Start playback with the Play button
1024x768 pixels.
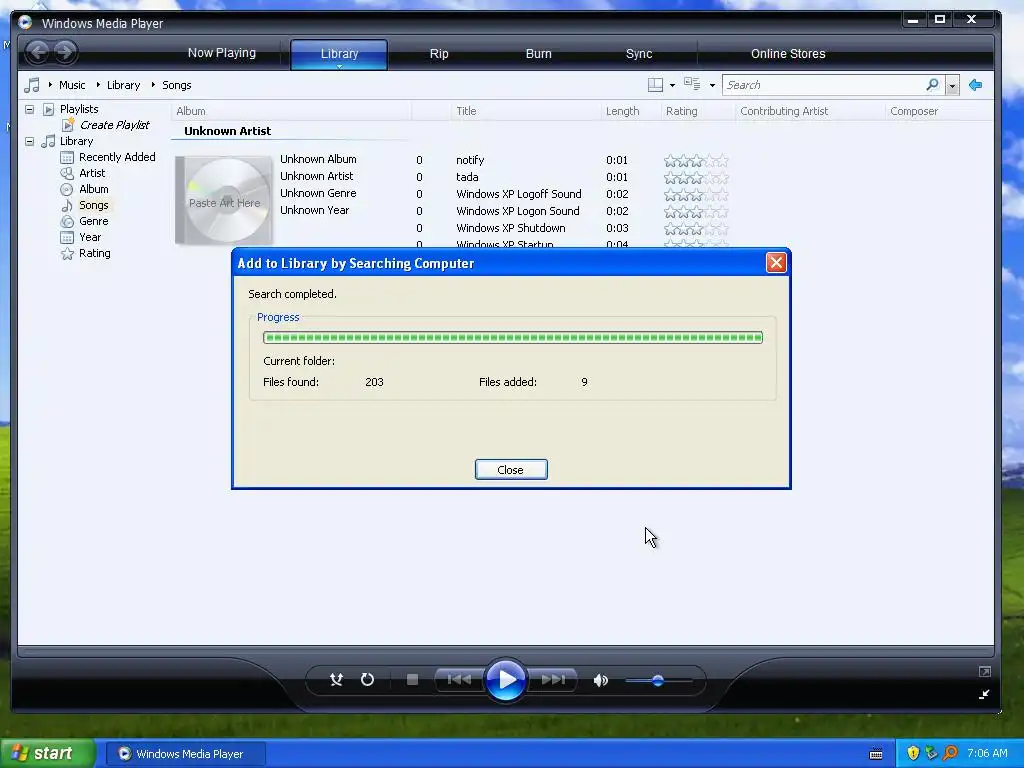505,680
